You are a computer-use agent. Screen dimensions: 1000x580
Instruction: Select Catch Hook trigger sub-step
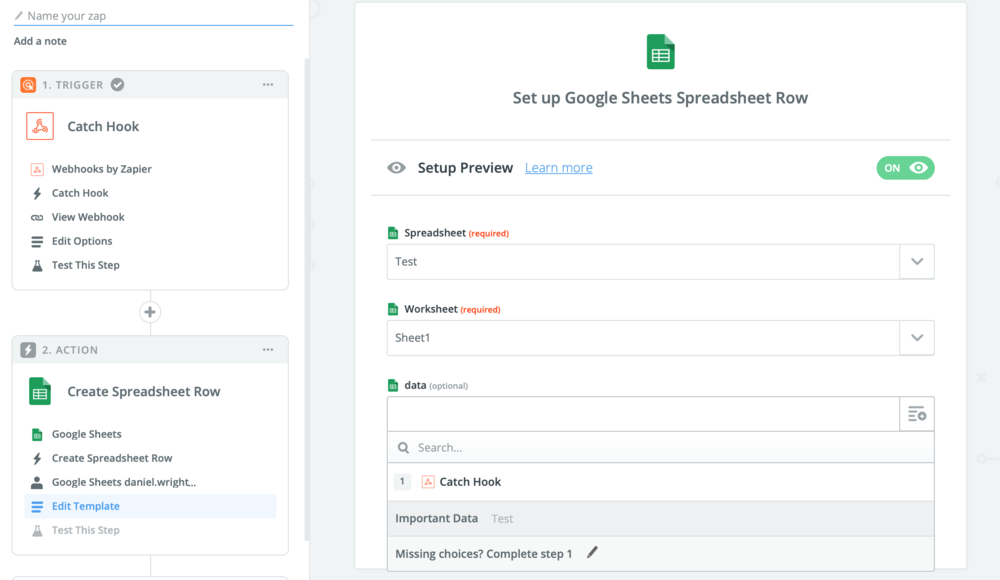click(80, 193)
